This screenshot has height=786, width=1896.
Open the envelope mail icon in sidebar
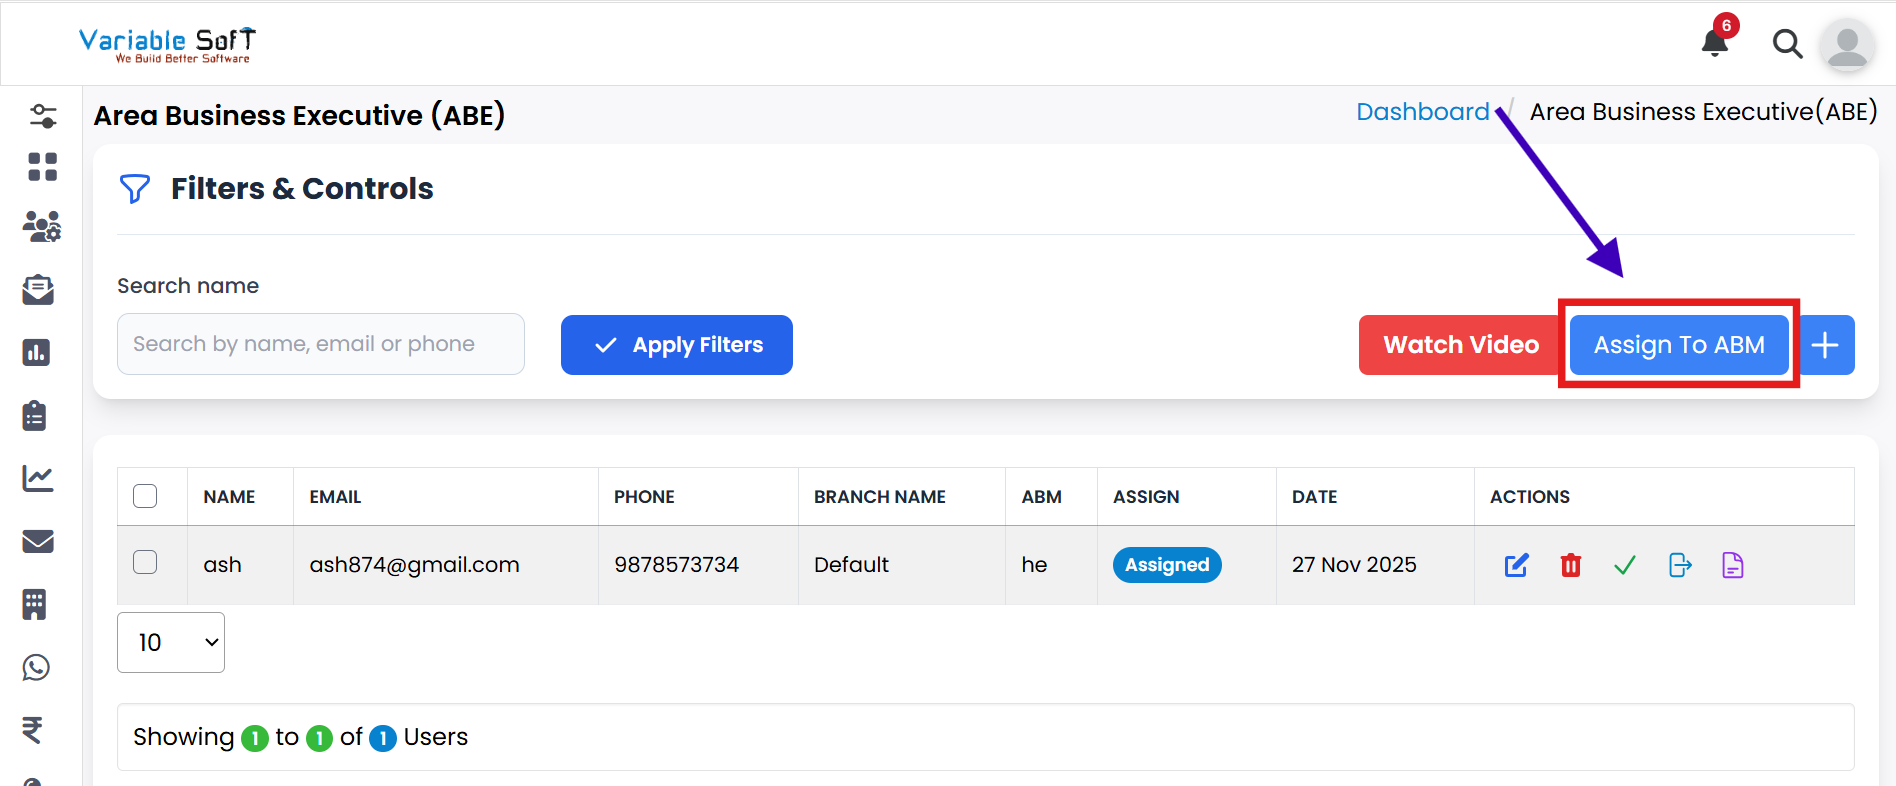point(38,541)
